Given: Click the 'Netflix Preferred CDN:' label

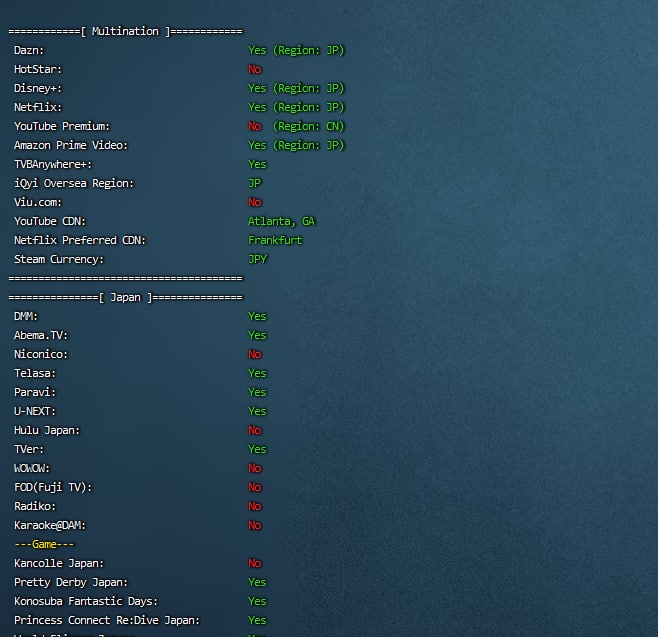Looking at the screenshot, I should [80, 240].
